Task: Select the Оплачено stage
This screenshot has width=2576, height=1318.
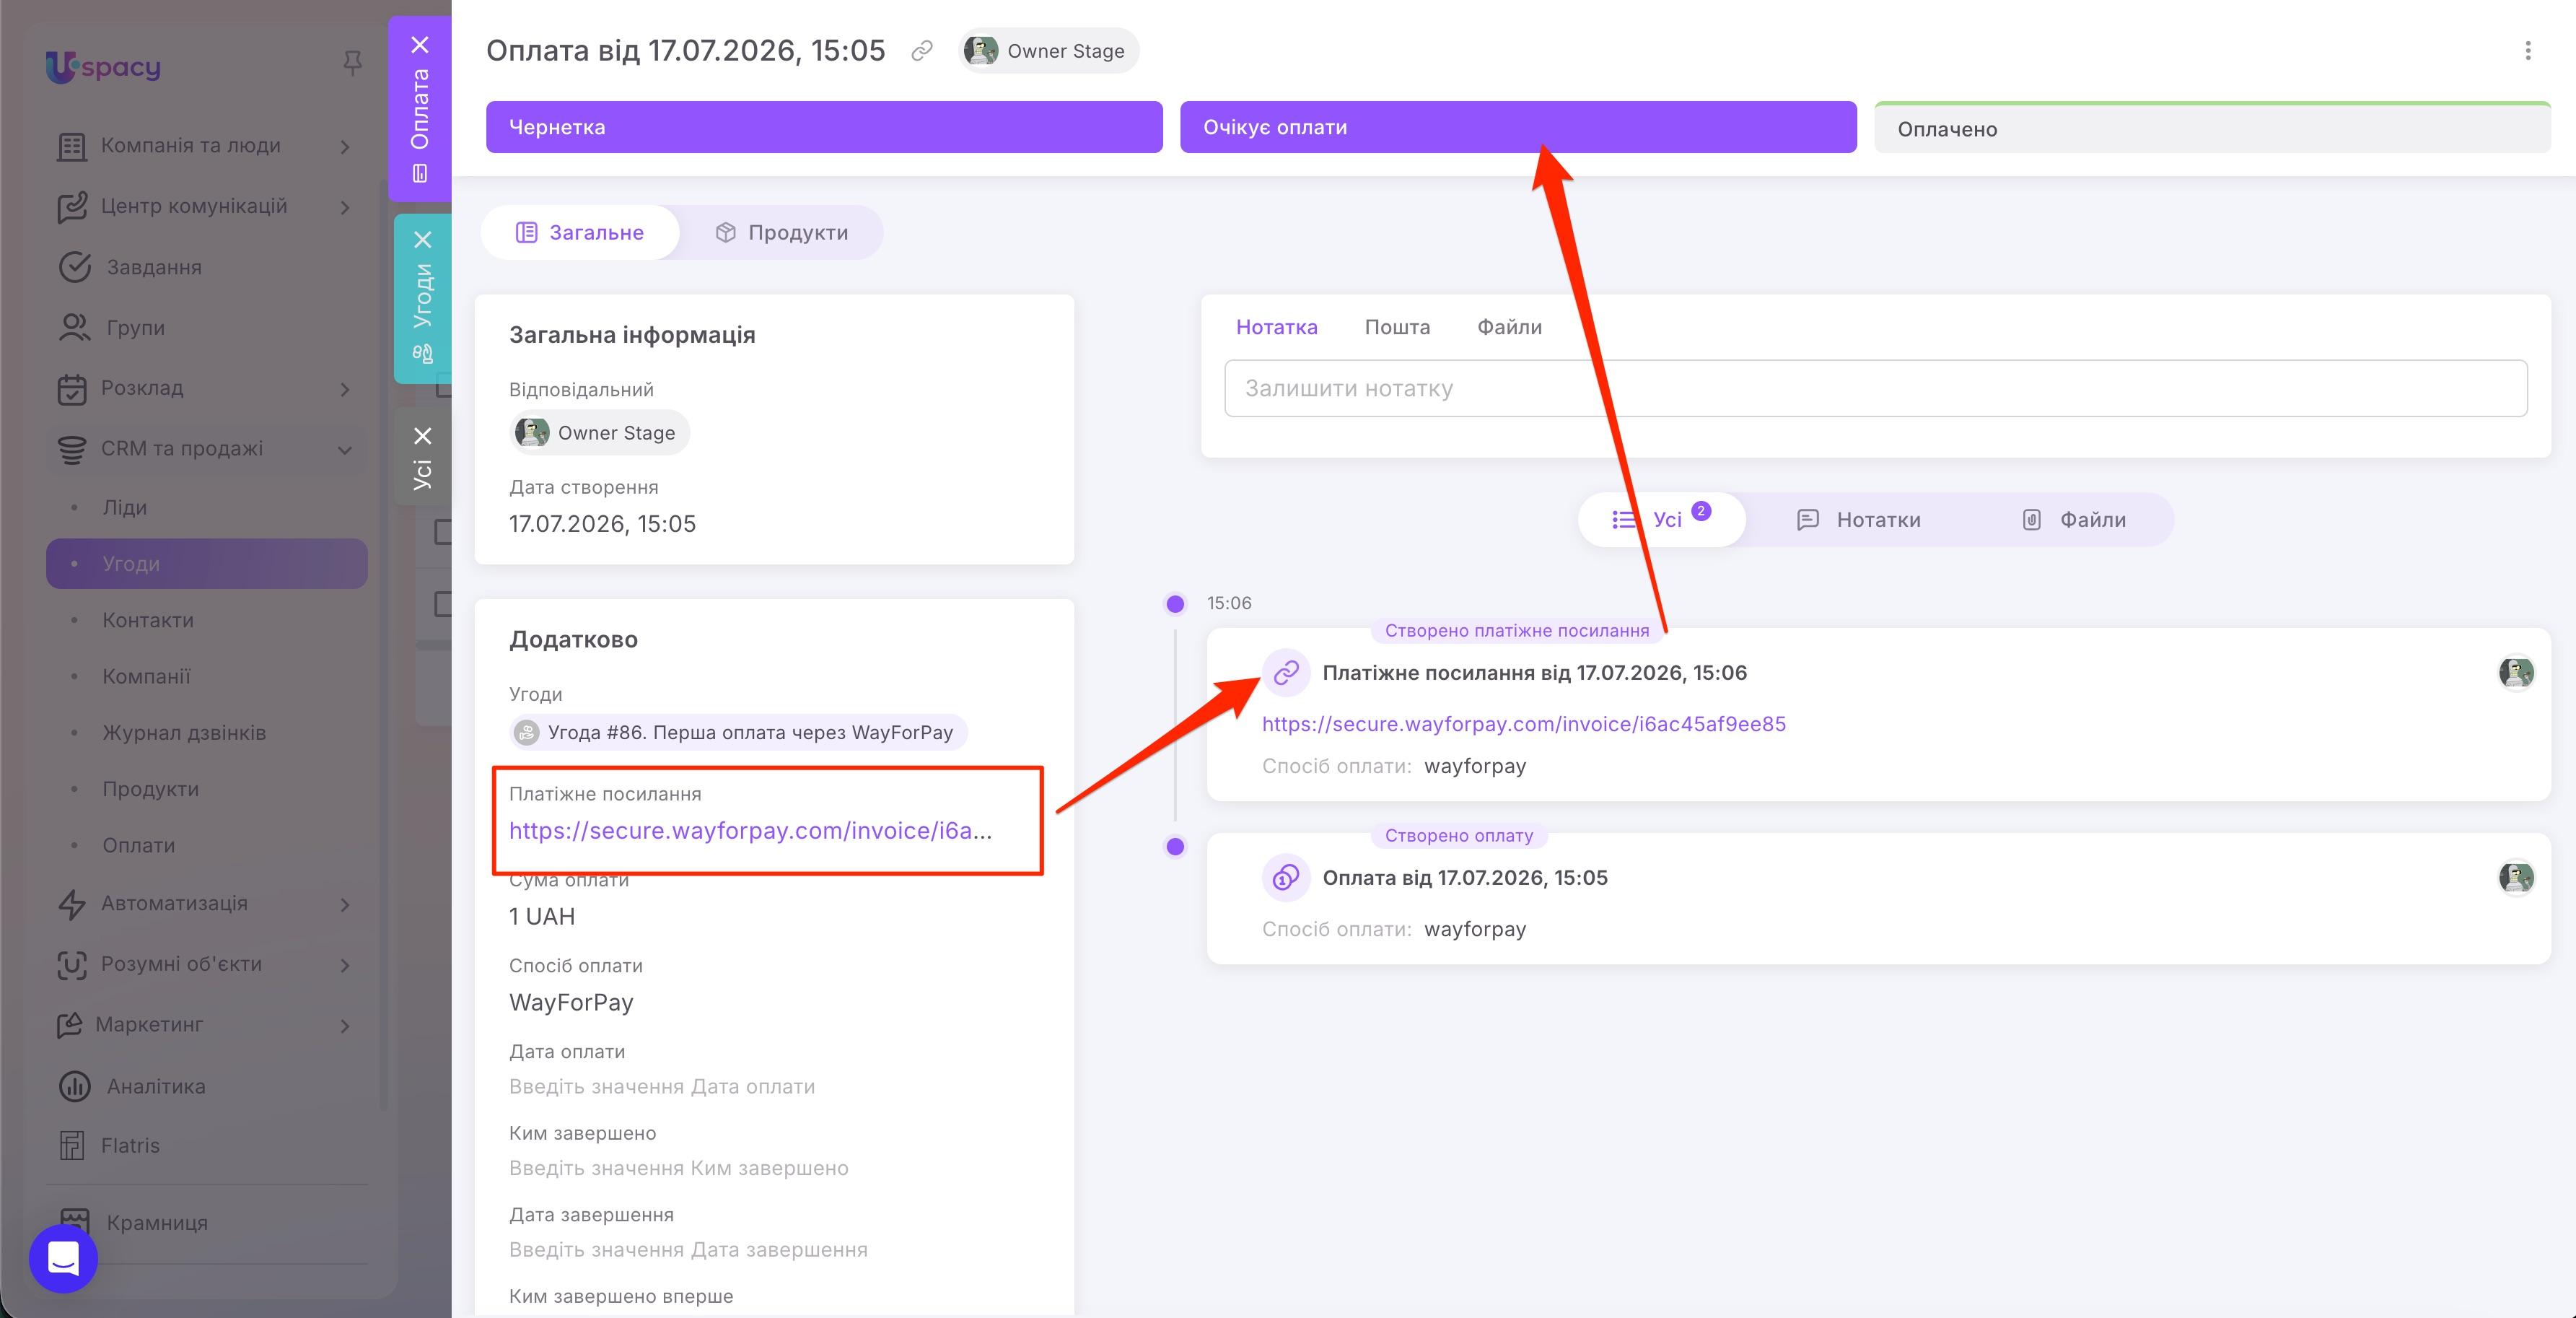Action: point(2212,128)
